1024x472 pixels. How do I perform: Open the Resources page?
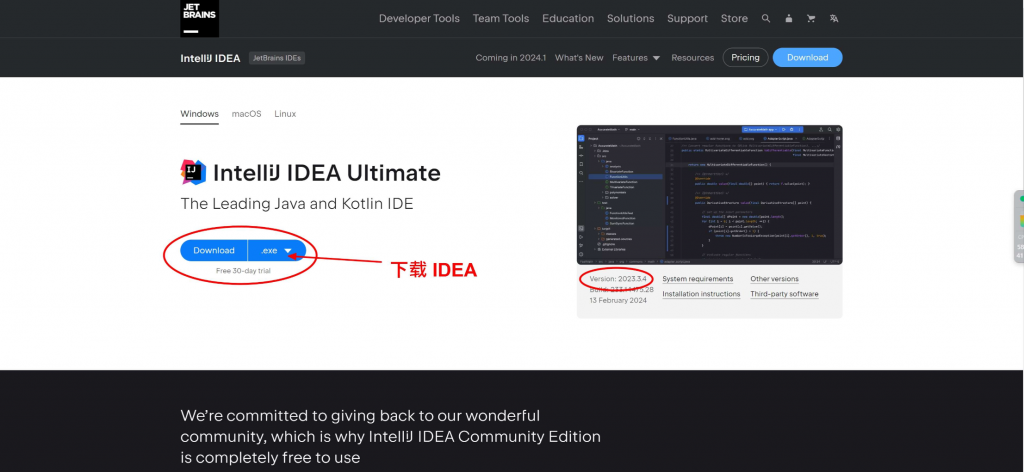tap(693, 57)
